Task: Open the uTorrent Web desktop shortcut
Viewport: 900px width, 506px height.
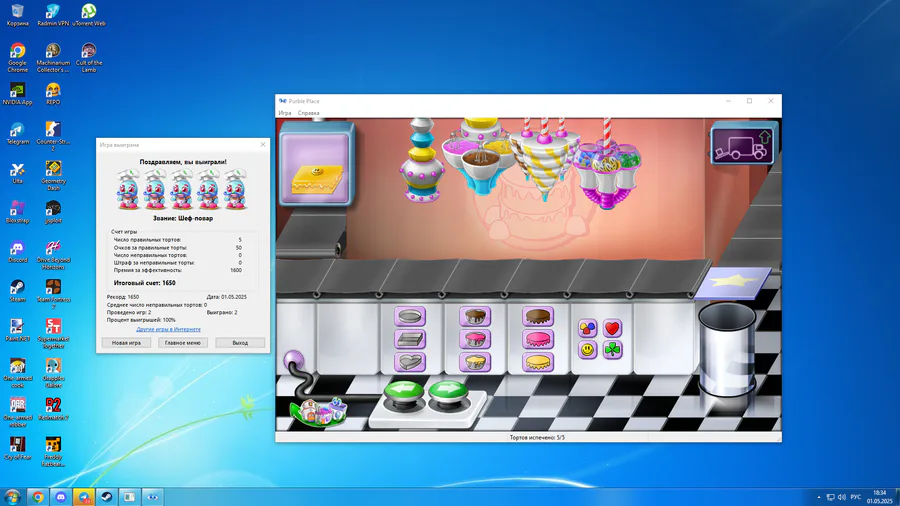Action: tap(89, 15)
